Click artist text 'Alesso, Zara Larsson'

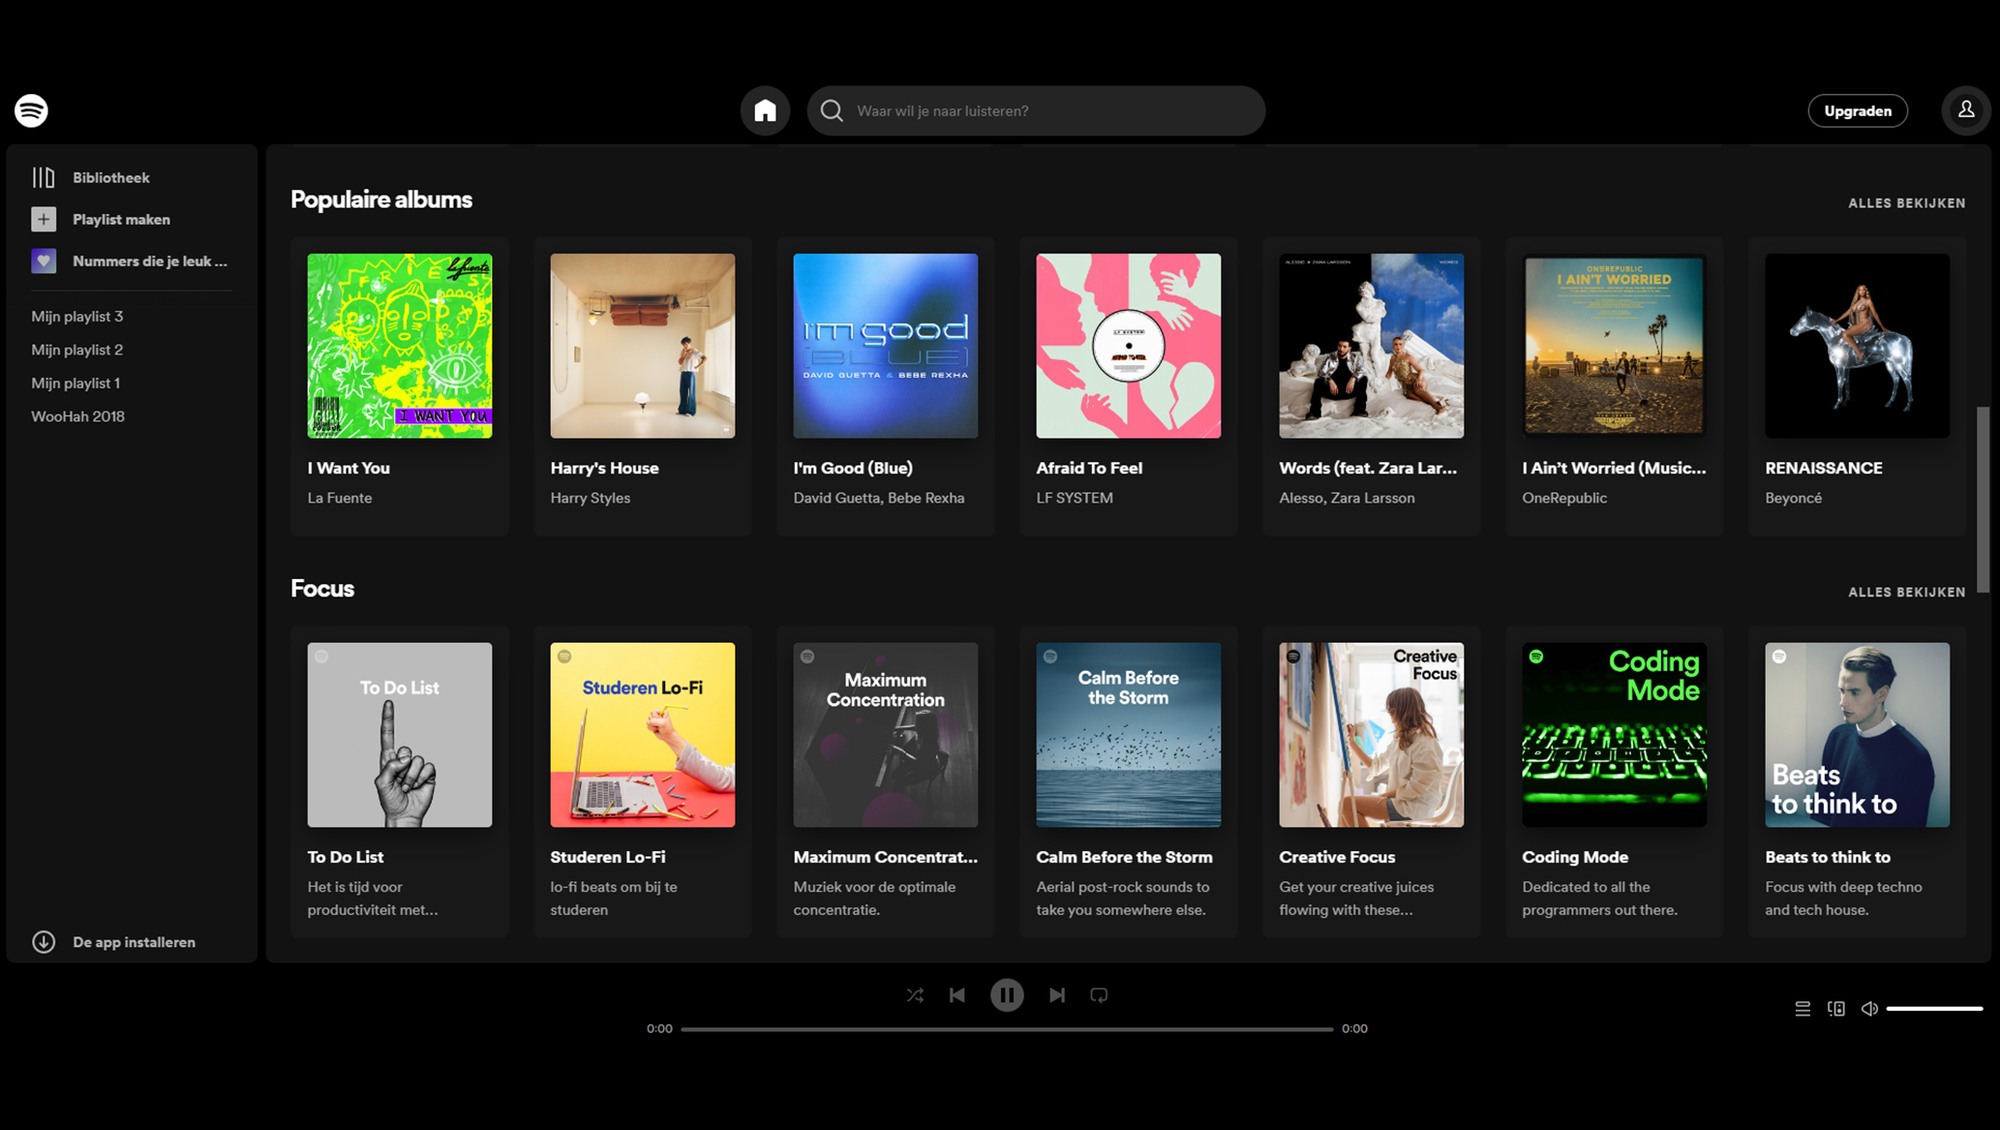[x=1347, y=498]
